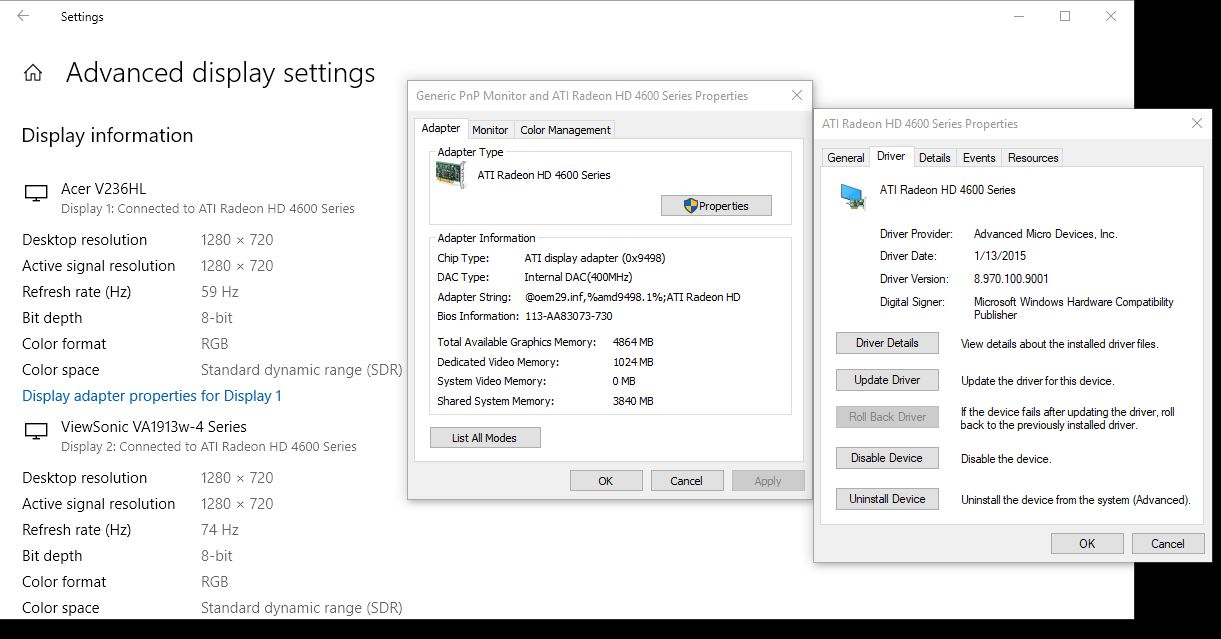Click the Roll Back Driver button

click(x=887, y=417)
